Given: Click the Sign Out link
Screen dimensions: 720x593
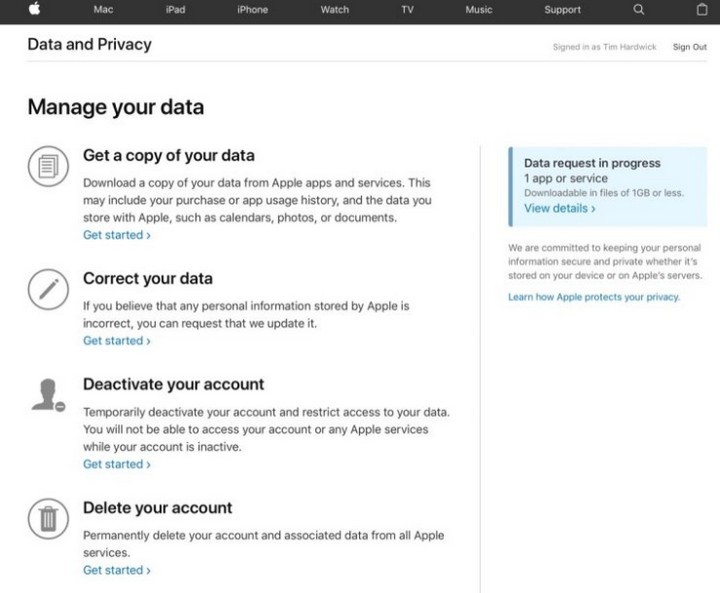Looking at the screenshot, I should tap(690, 47).
